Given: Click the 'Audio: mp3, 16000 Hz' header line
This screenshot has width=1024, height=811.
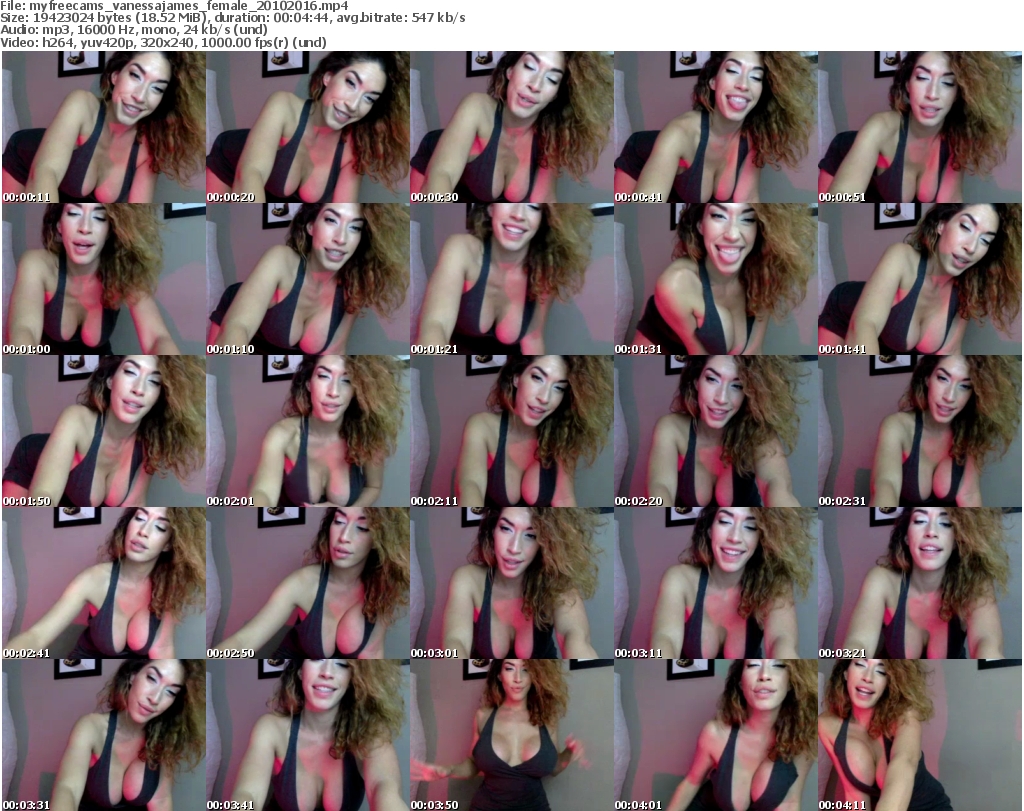Looking at the screenshot, I should pos(134,30).
